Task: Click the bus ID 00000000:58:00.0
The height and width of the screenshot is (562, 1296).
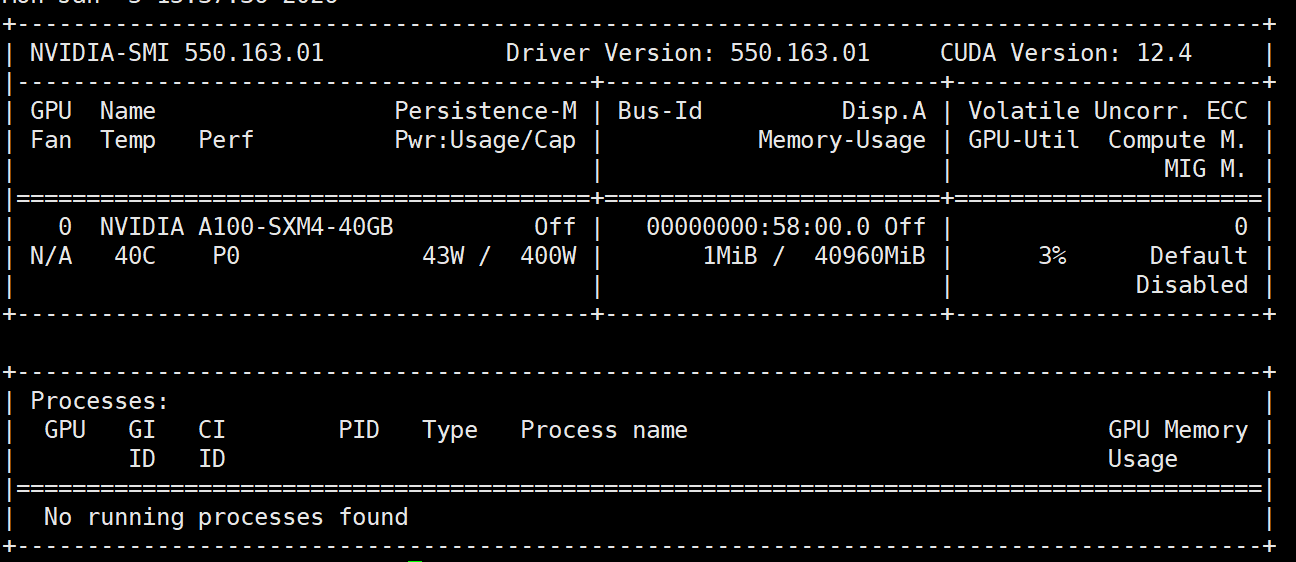Action: (x=758, y=227)
